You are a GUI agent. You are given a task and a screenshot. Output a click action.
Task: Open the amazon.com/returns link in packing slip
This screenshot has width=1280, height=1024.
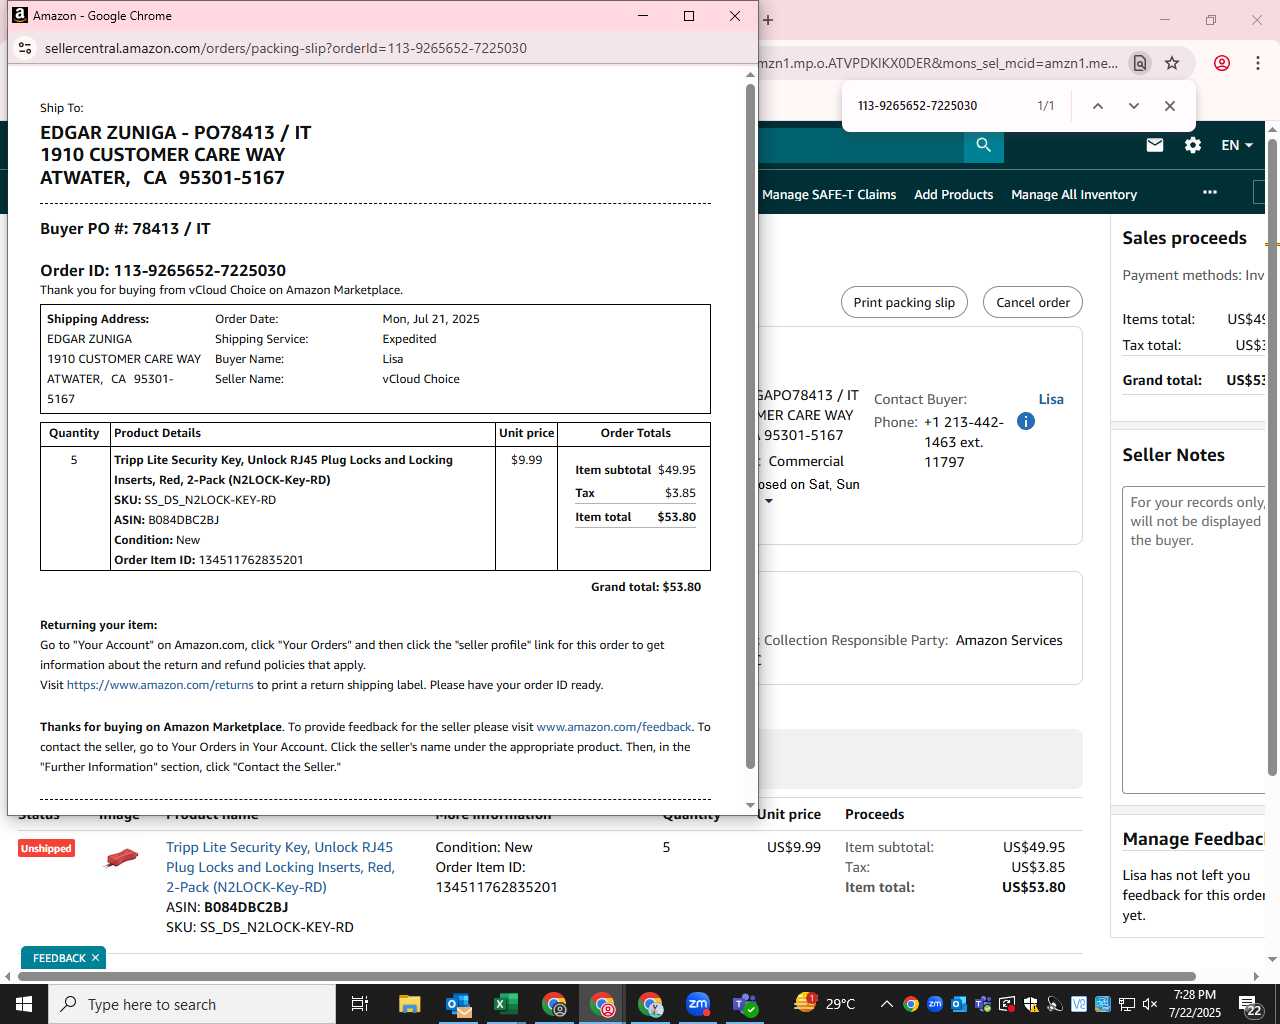160,685
